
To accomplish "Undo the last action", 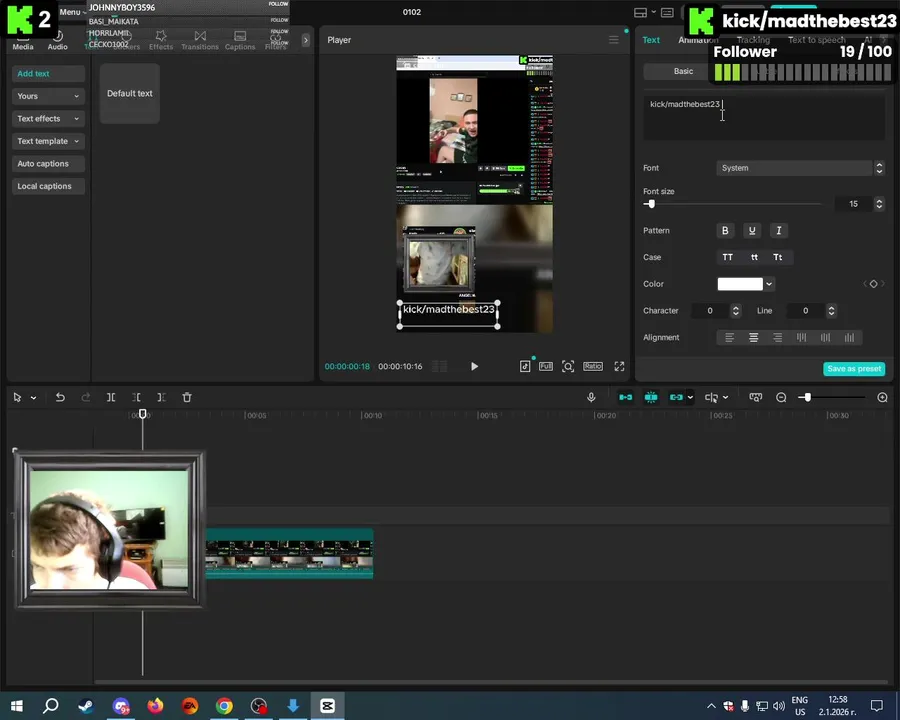I will 60,397.
